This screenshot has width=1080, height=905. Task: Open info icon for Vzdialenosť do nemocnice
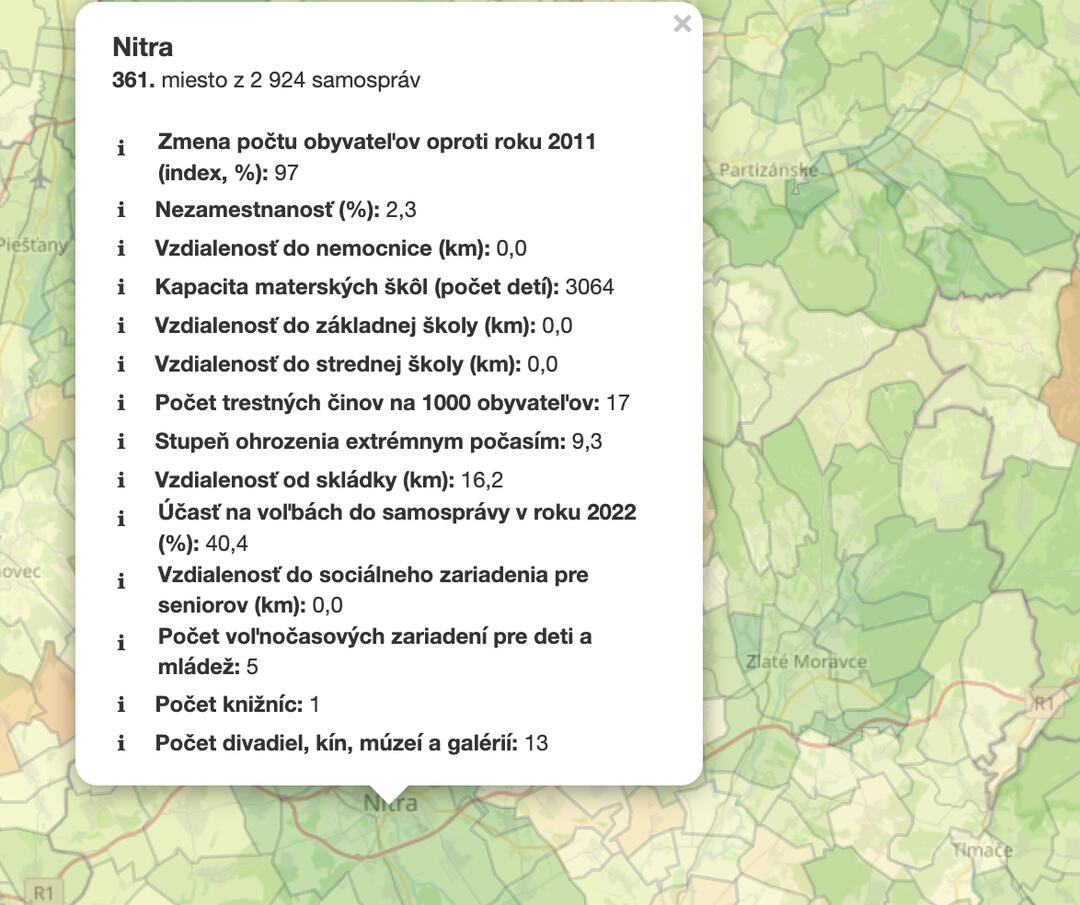click(x=121, y=249)
